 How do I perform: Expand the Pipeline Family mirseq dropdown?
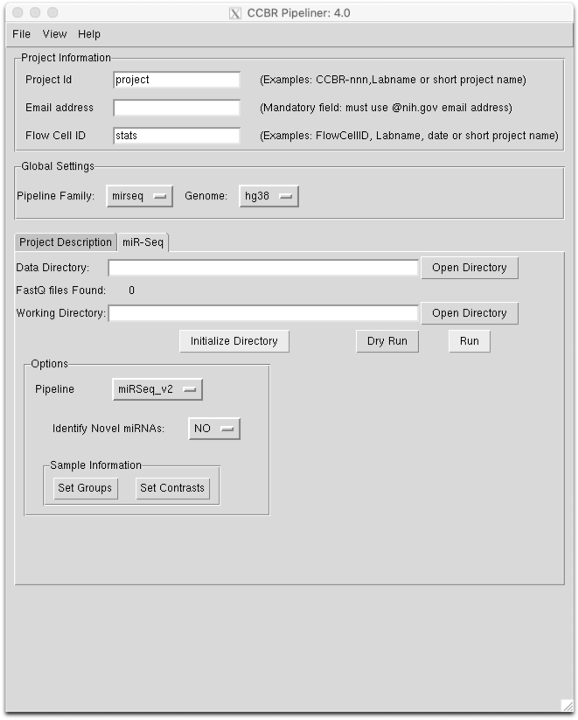[x=140, y=196]
